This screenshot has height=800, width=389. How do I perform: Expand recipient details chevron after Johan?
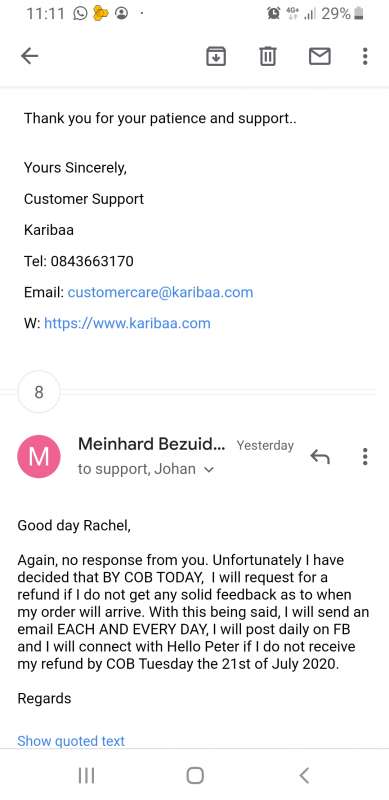[208, 470]
